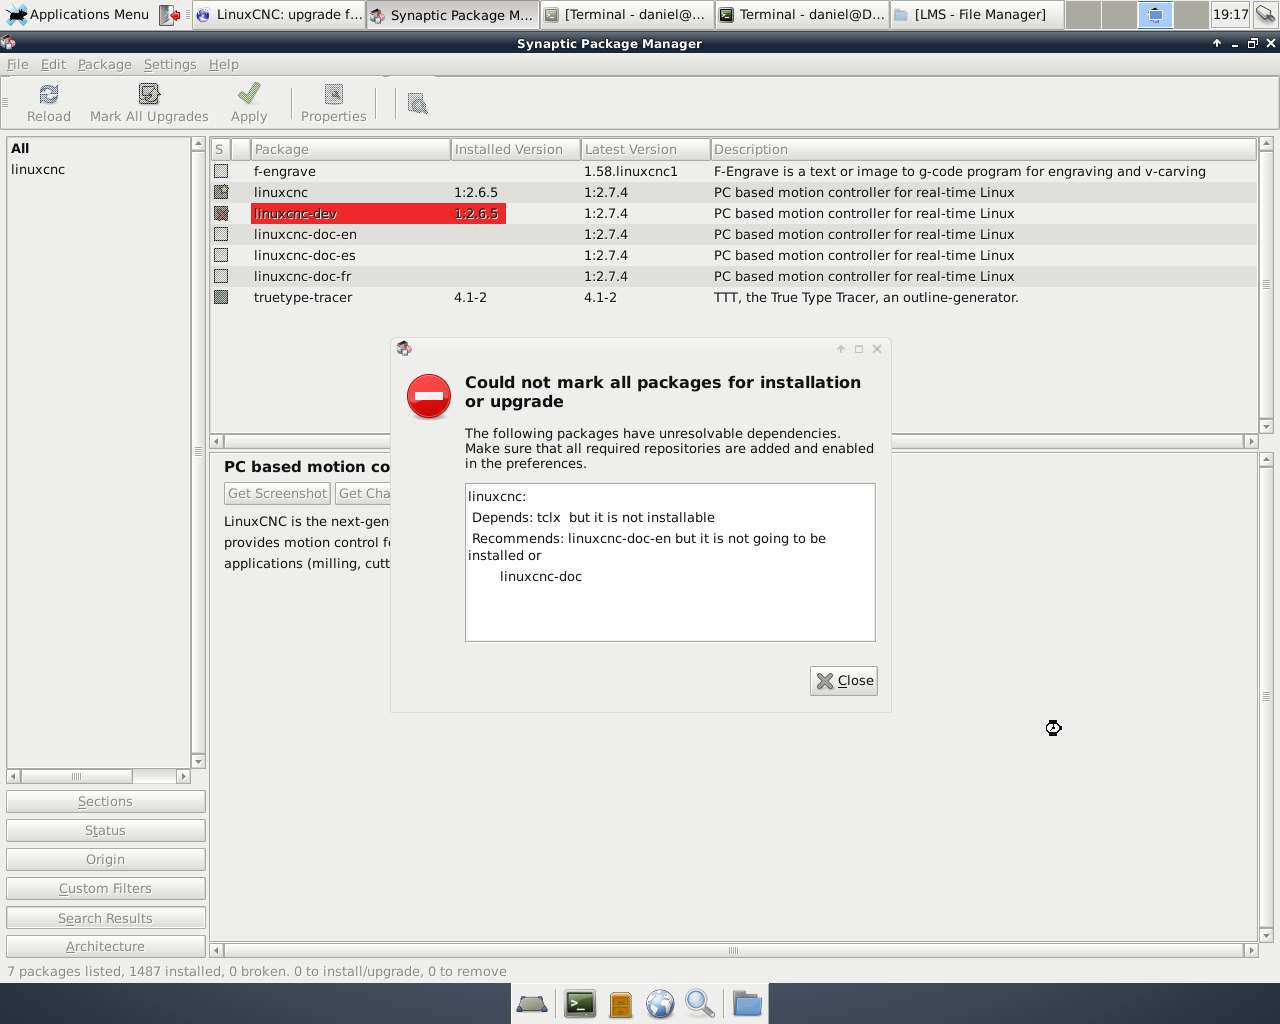Screen dimensions: 1280x1024
Task: Click the Status filter button
Action: point(106,831)
